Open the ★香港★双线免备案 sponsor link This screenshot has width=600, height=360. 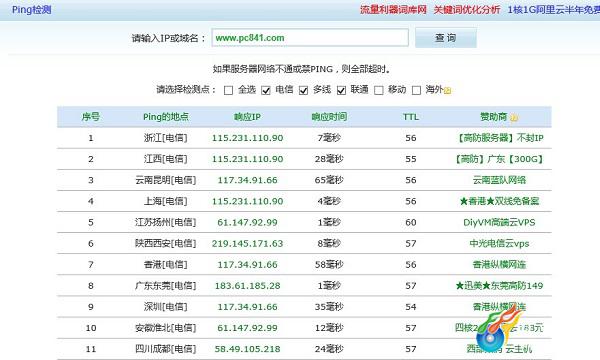pyautogui.click(x=499, y=201)
